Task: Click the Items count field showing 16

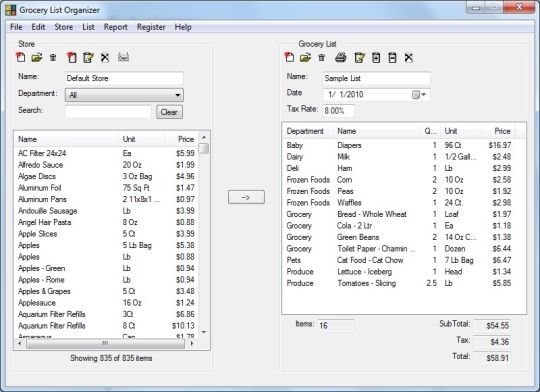Action: (x=335, y=326)
